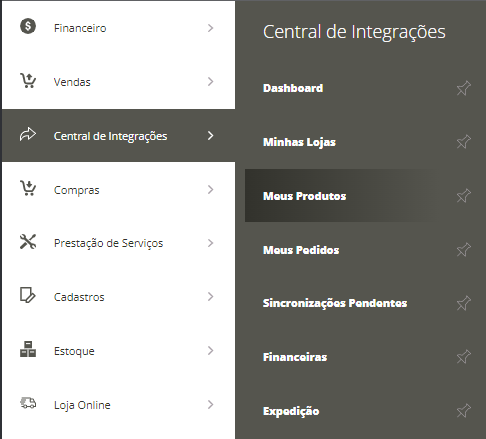Expand the Financeiro submenu chevron

click(210, 28)
